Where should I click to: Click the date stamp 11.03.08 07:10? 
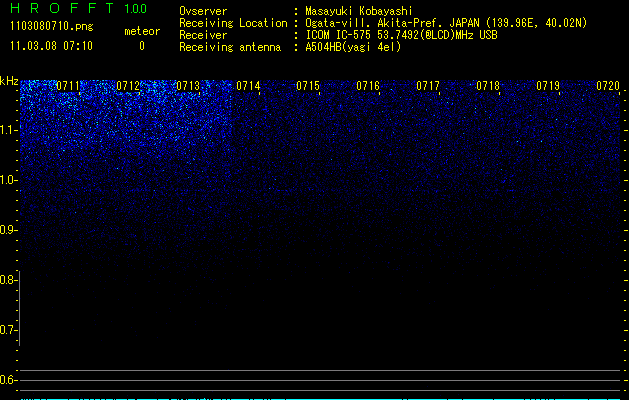[51, 46]
